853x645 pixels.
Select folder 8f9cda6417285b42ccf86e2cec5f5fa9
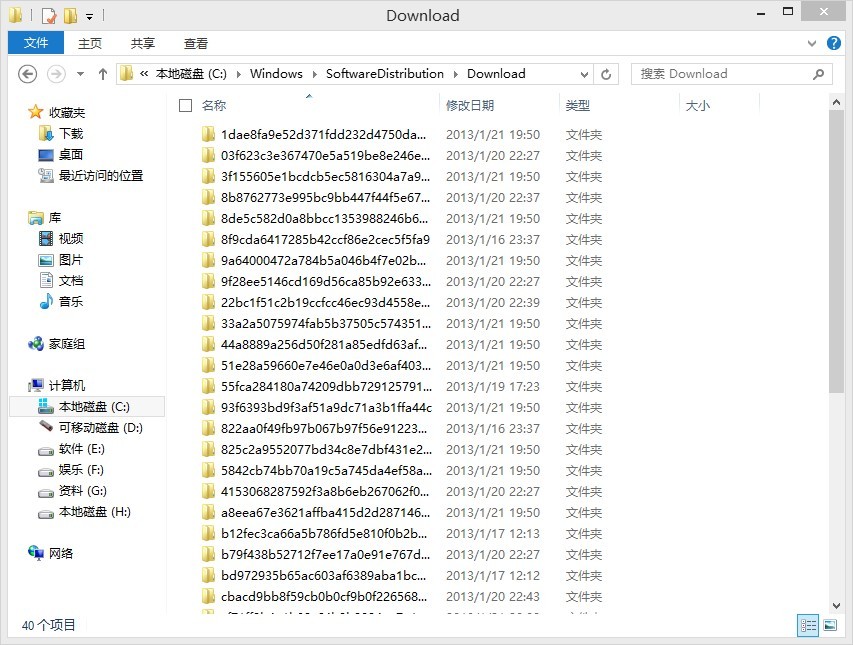tap(325, 239)
